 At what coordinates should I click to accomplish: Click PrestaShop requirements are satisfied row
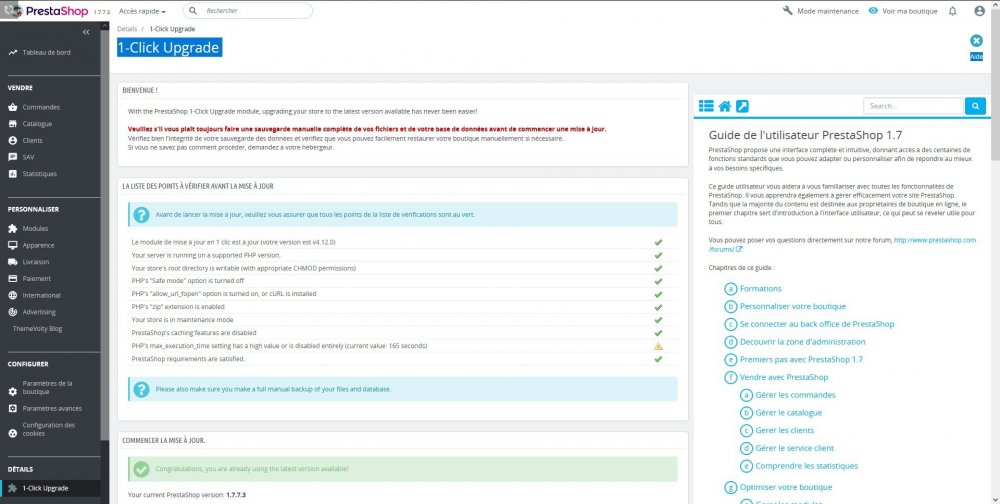tap(403, 359)
